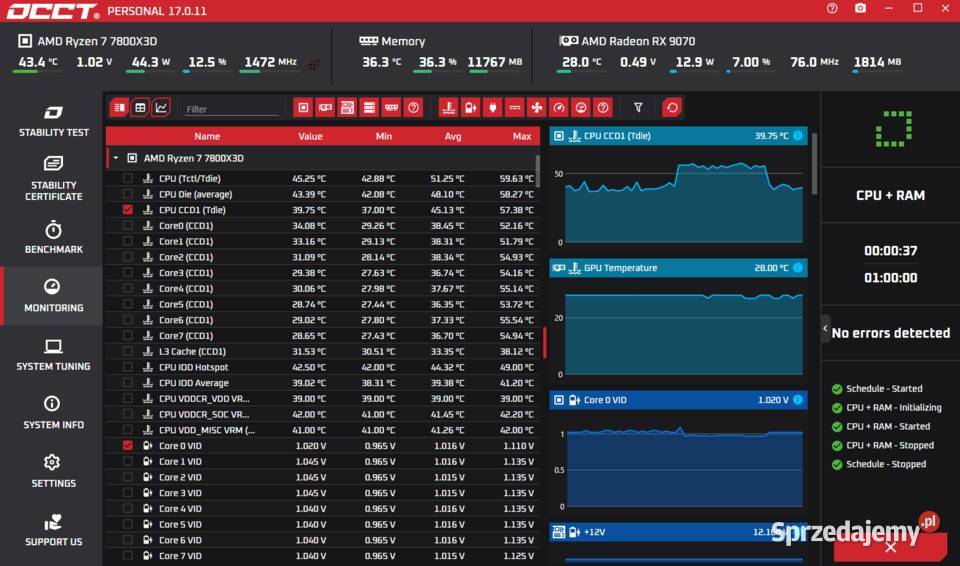Collapse the right test panel arrow
This screenshot has height=566, width=960.
[825, 329]
